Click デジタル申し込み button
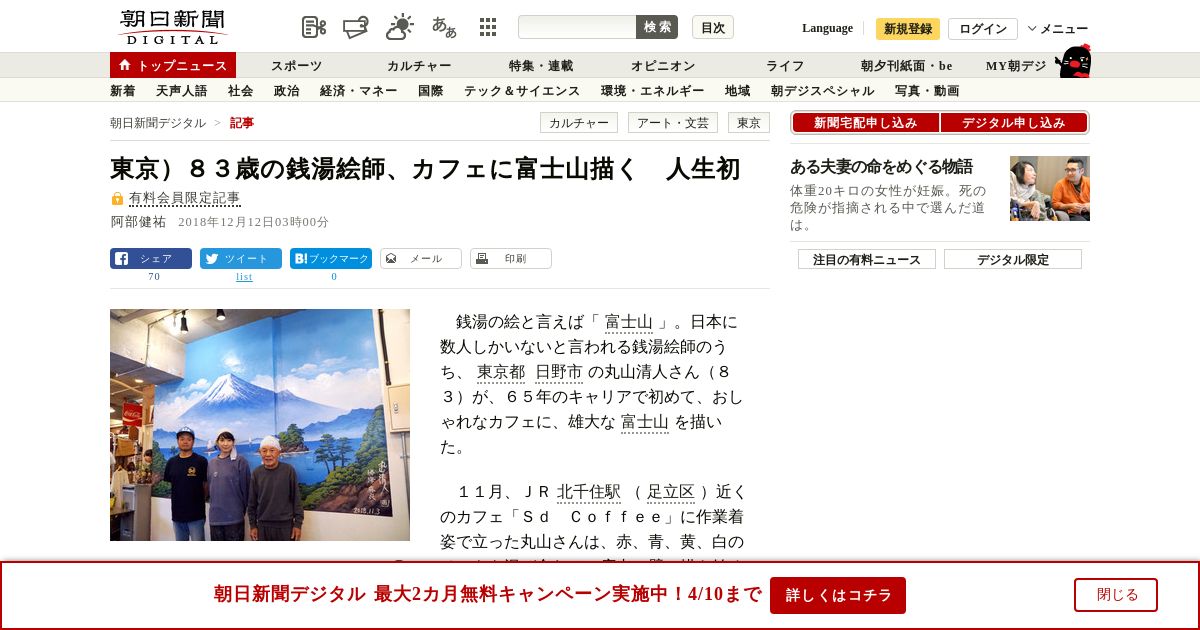This screenshot has height=630, width=1200. pyautogui.click(x=1014, y=123)
